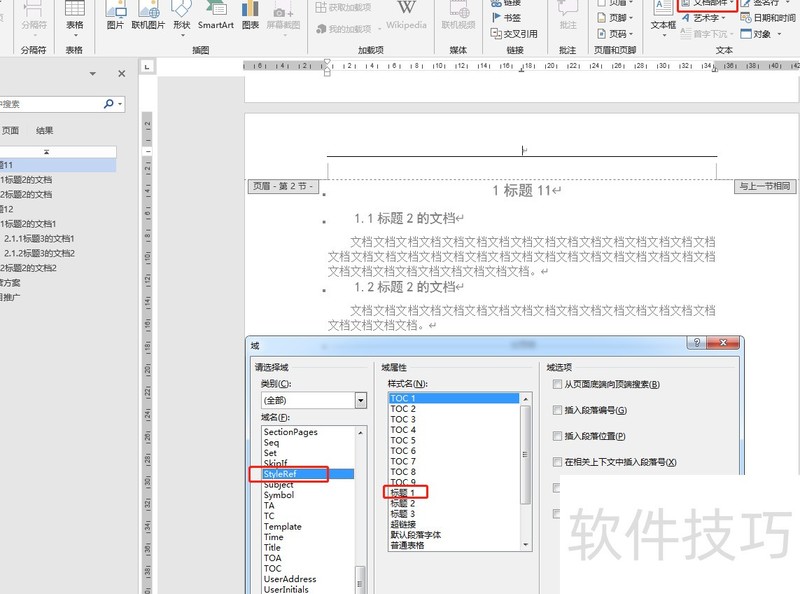800x594 pixels.
Task: Click the 与上一节相同 header label
Action: click(765, 186)
